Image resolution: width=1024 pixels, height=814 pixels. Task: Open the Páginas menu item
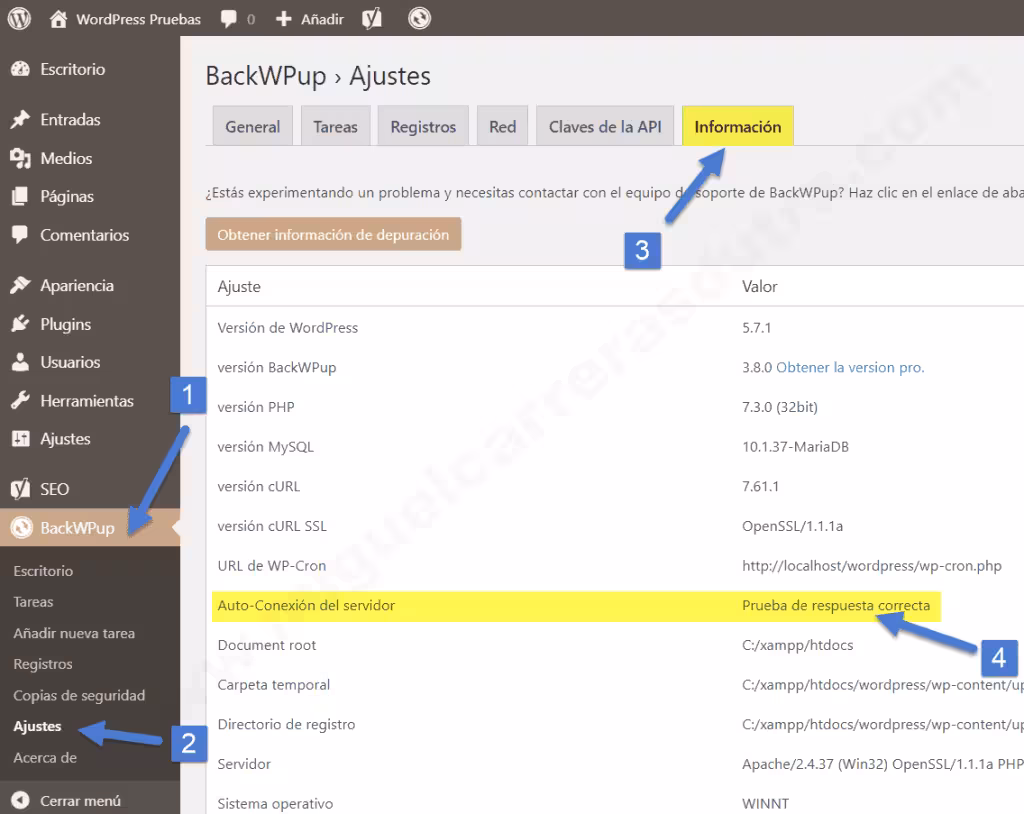(67, 197)
